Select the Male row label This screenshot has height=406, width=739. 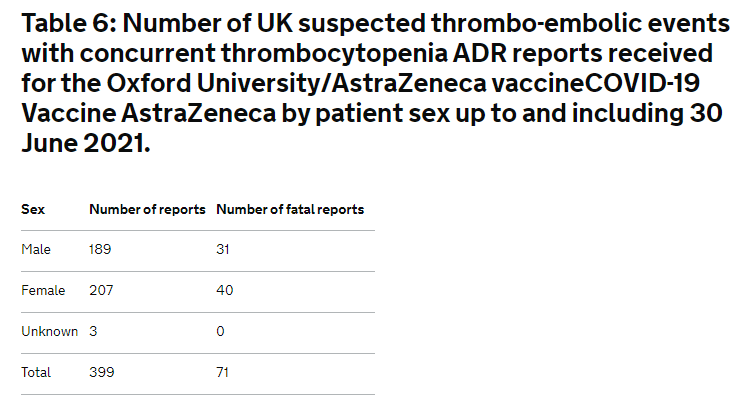(36, 249)
